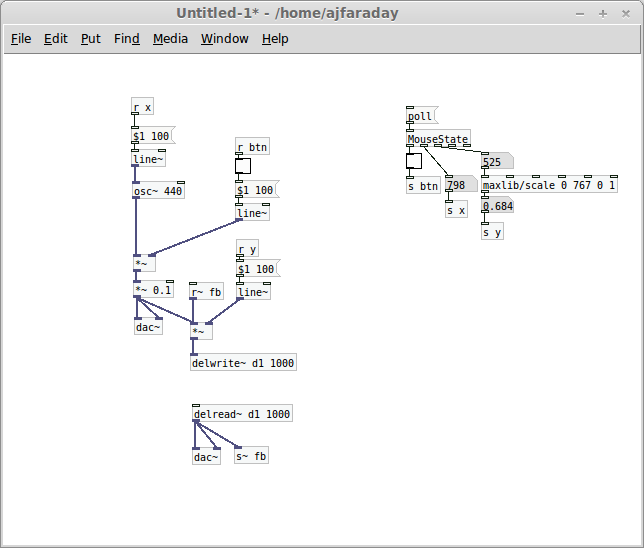The height and width of the screenshot is (548, 644).
Task: Maximize the Untitled-1 patch window
Action: click(603, 14)
